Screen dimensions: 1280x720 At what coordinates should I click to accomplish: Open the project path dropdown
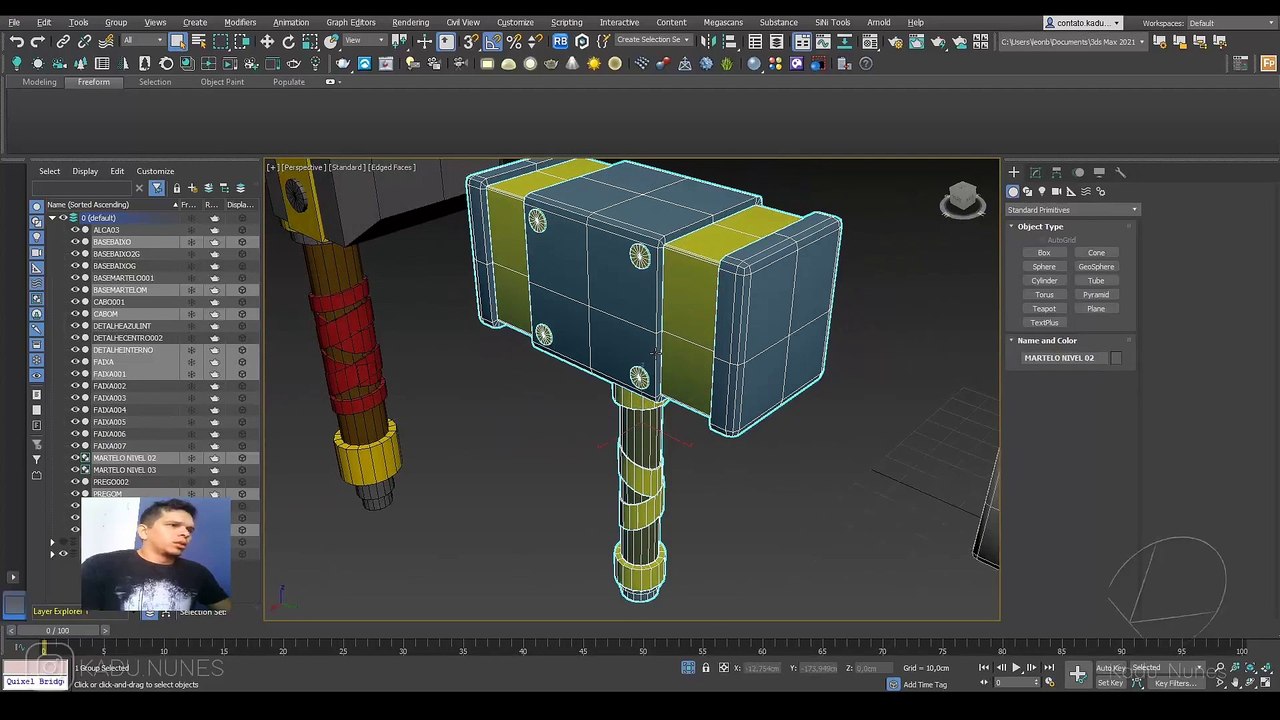click(x=1072, y=42)
